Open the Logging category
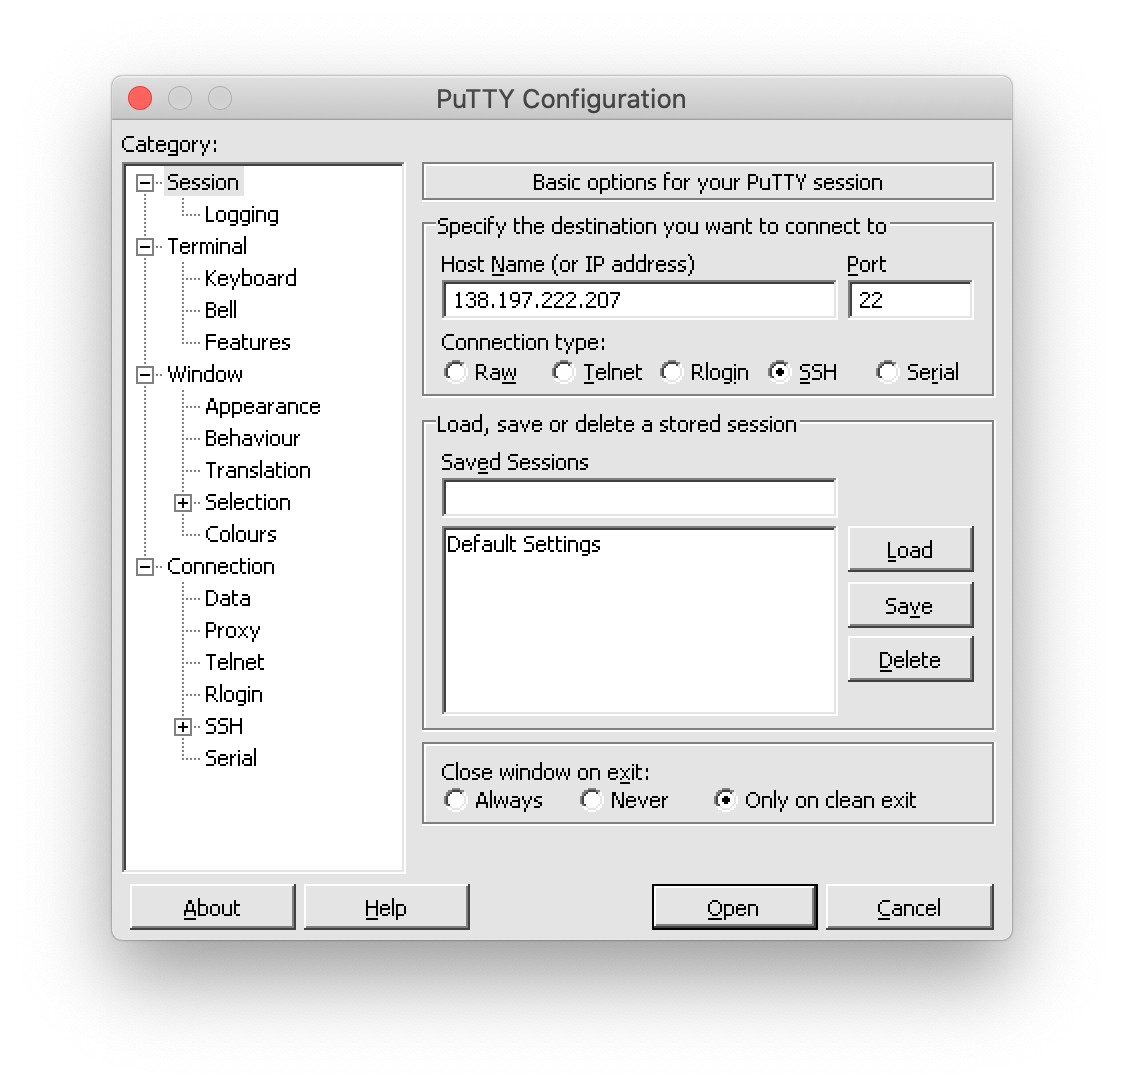Viewport: 1124px width, 1088px height. click(242, 214)
